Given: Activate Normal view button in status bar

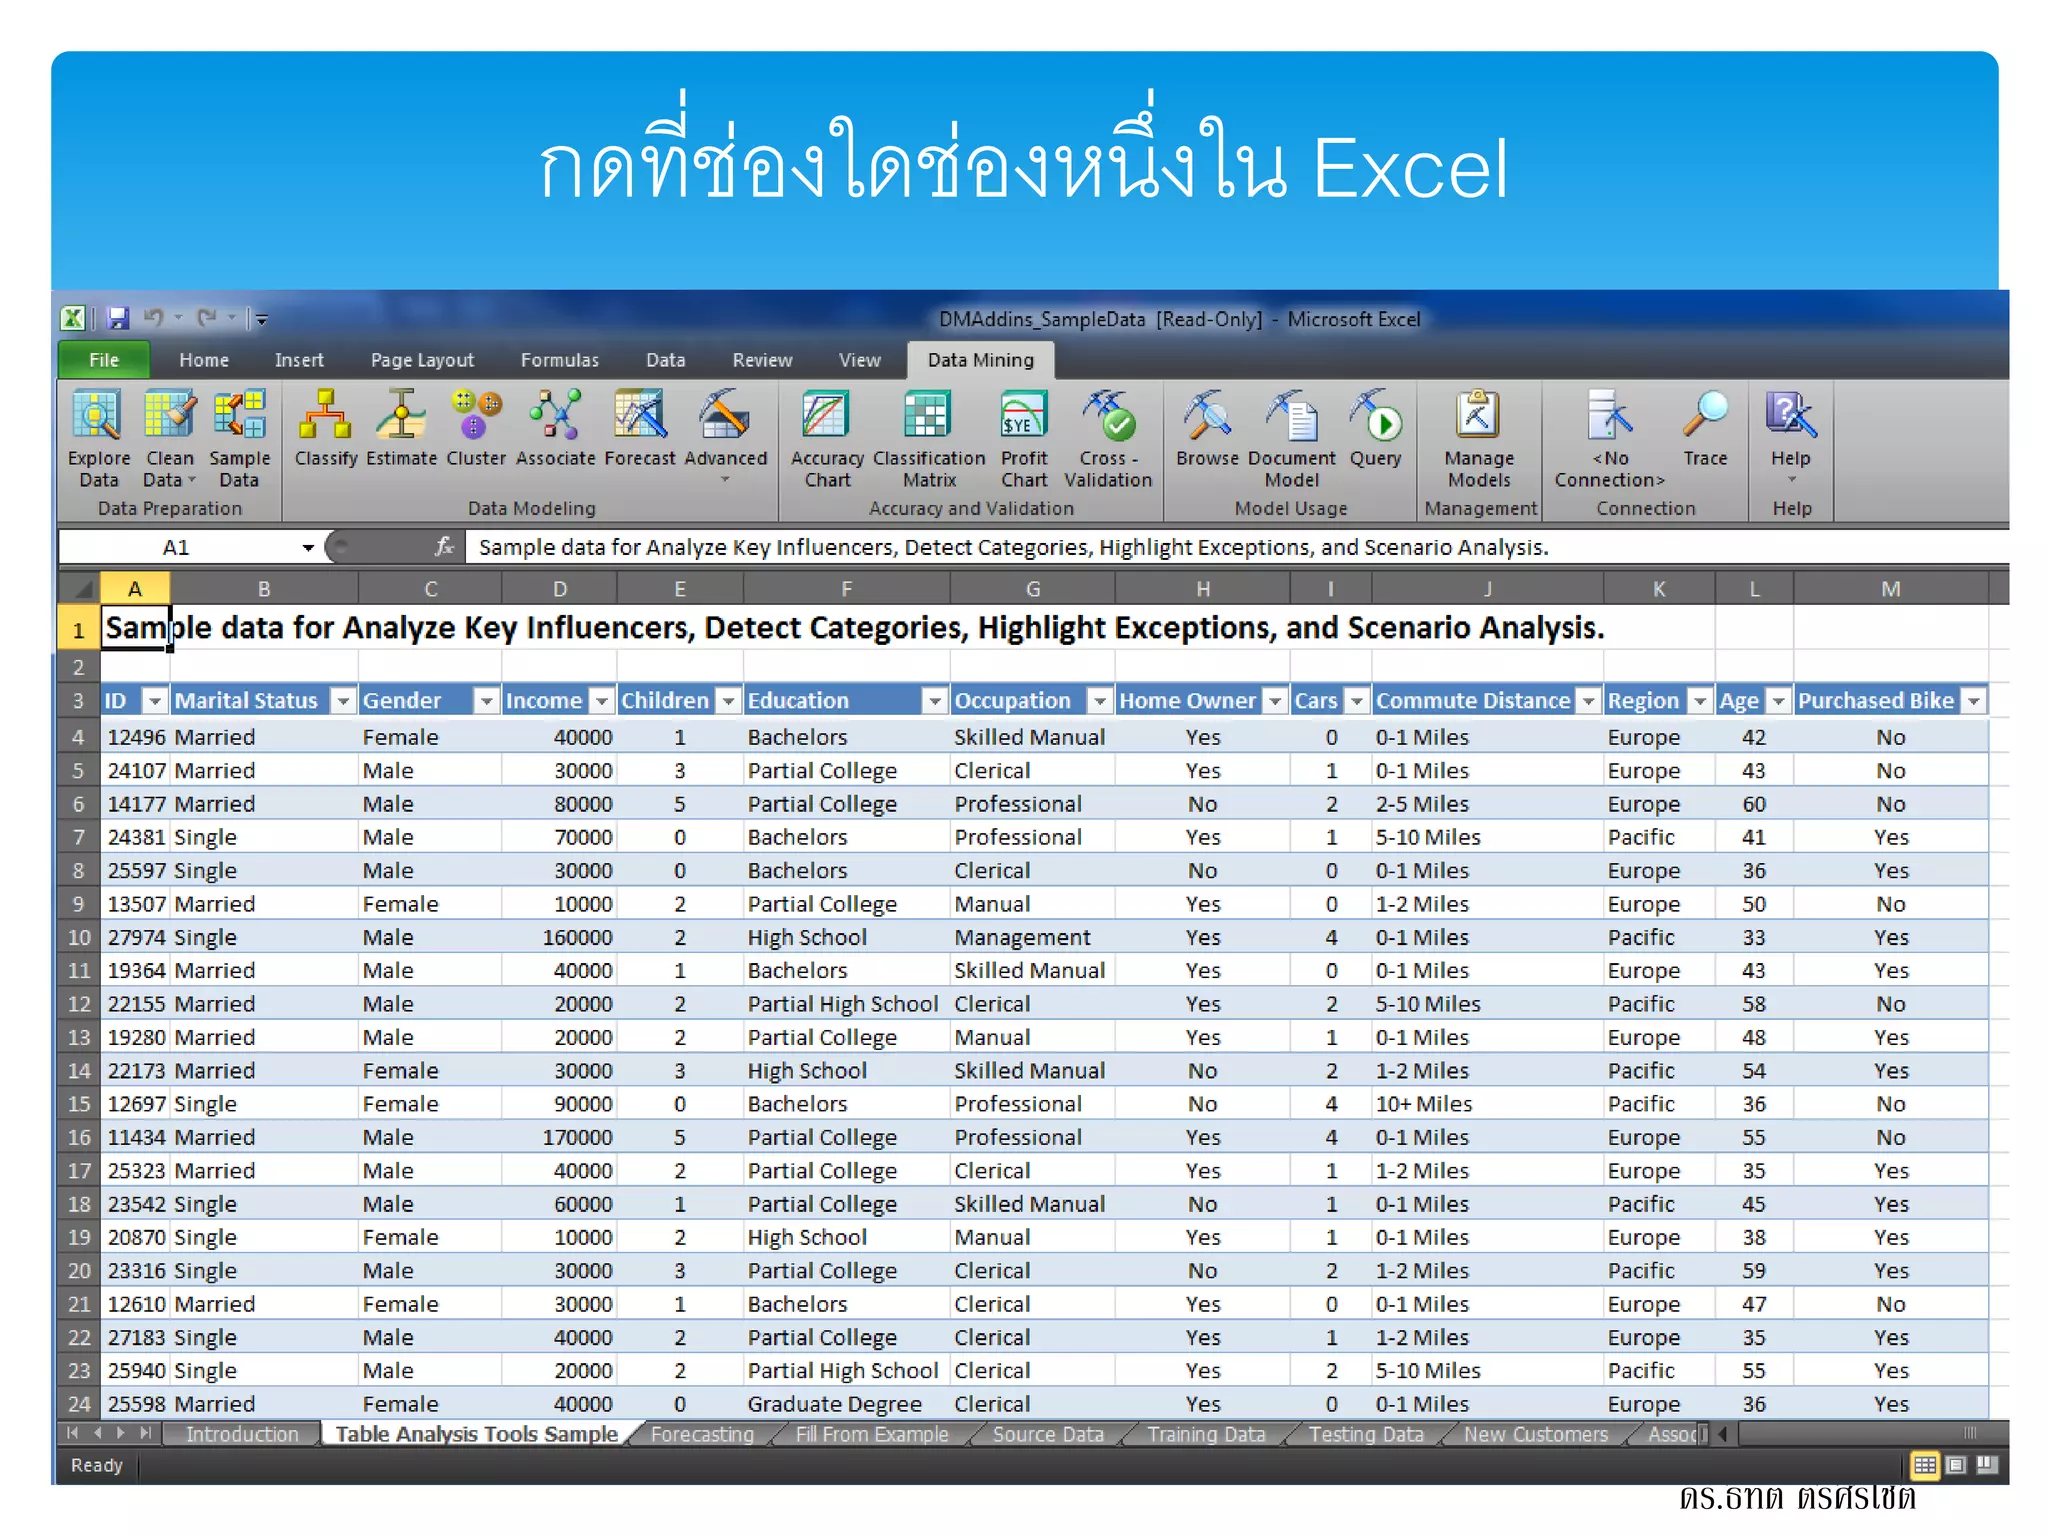Looking at the screenshot, I should [x=1924, y=1465].
